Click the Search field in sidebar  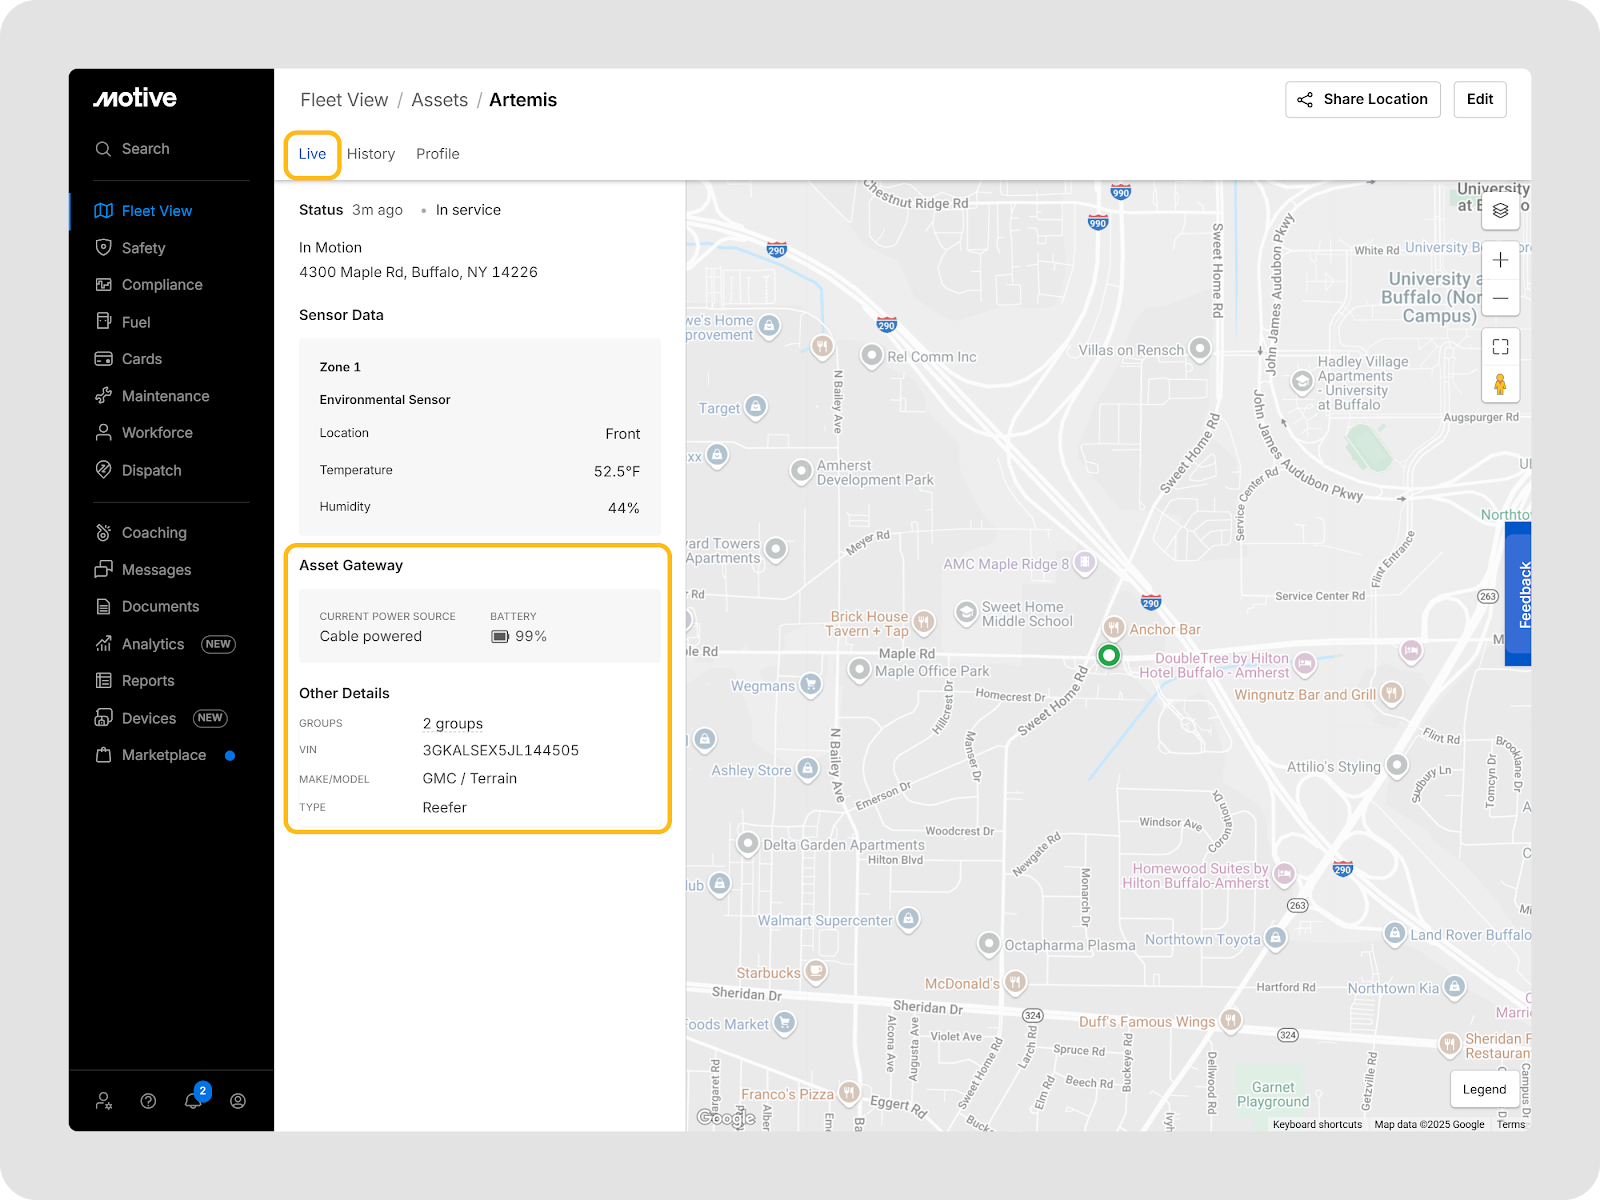tap(146, 149)
